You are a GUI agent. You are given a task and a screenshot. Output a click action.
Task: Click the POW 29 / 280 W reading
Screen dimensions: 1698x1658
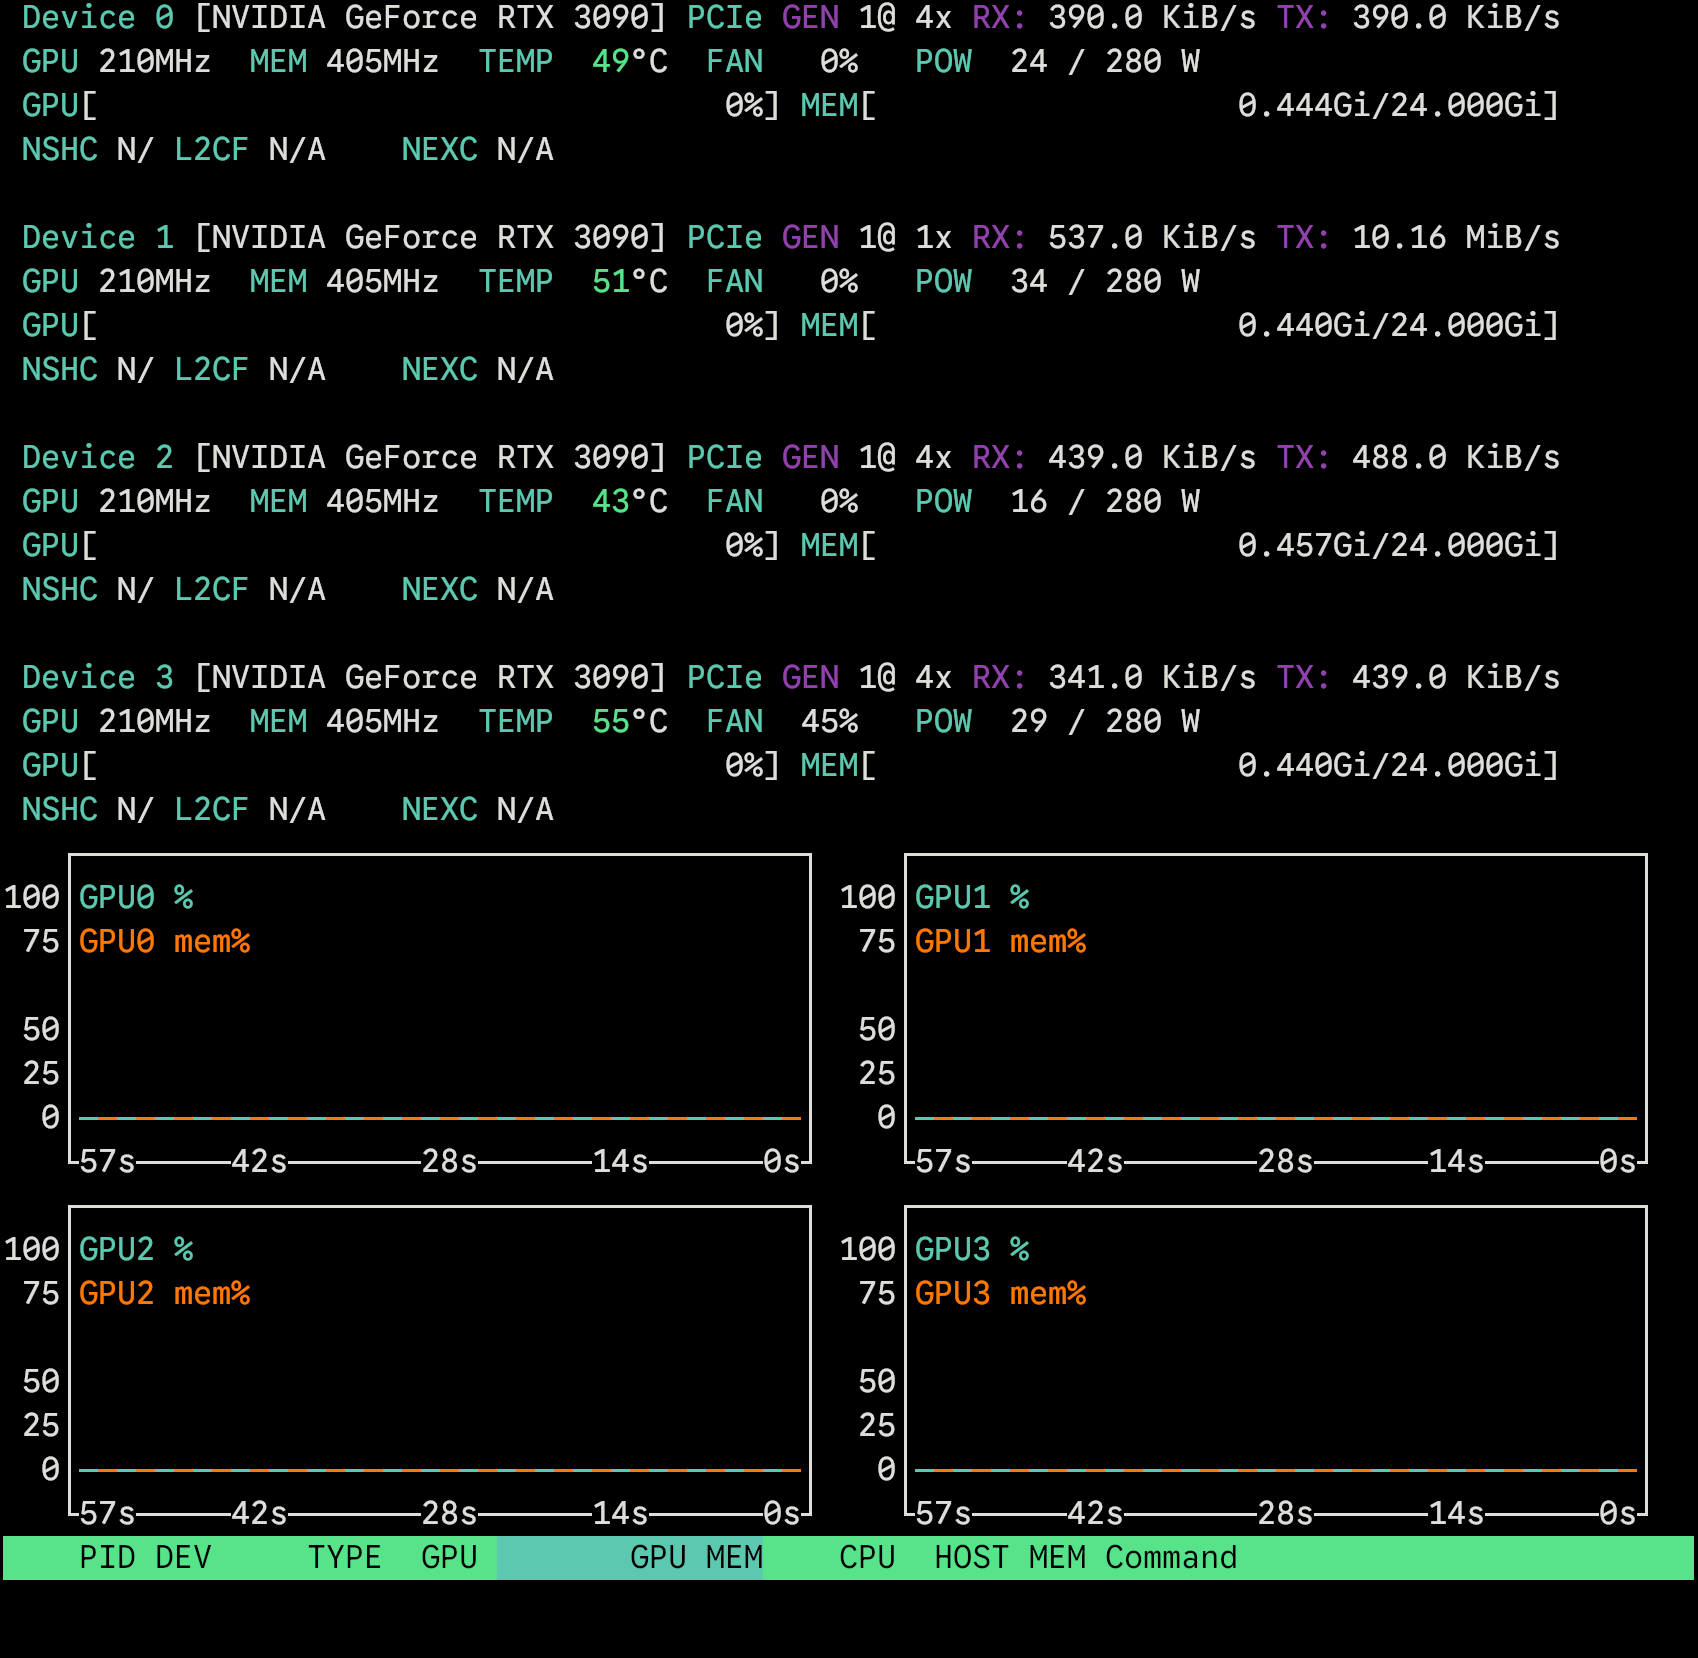(x=1057, y=721)
